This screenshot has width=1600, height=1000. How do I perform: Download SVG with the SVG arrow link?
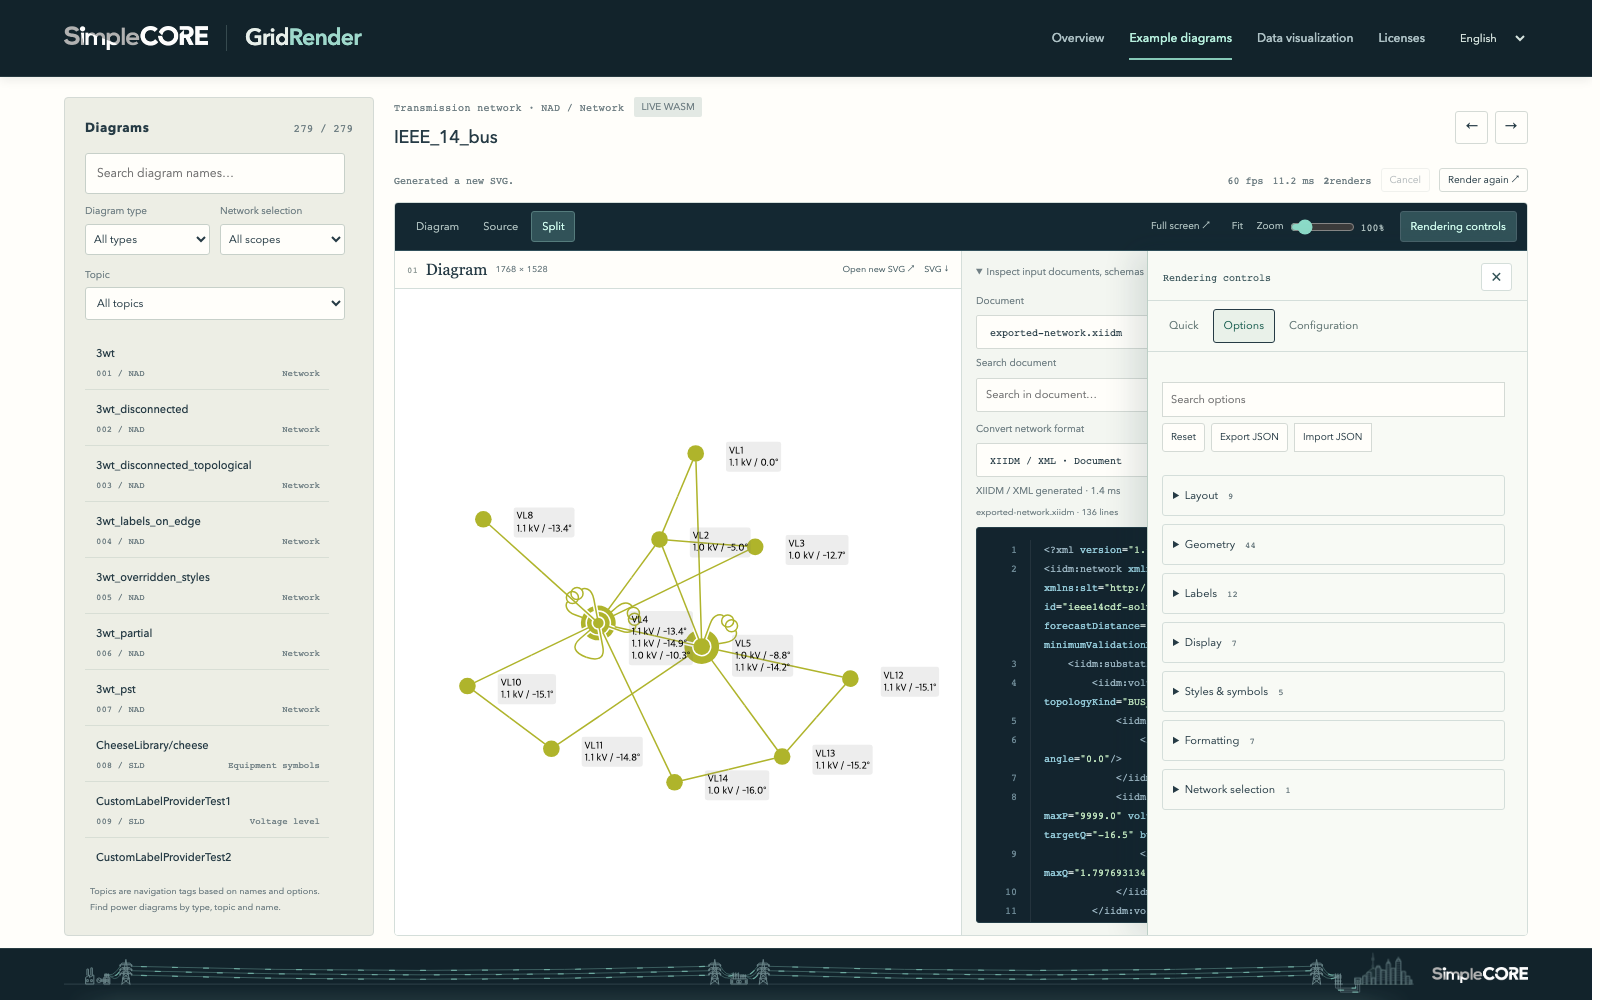point(936,269)
